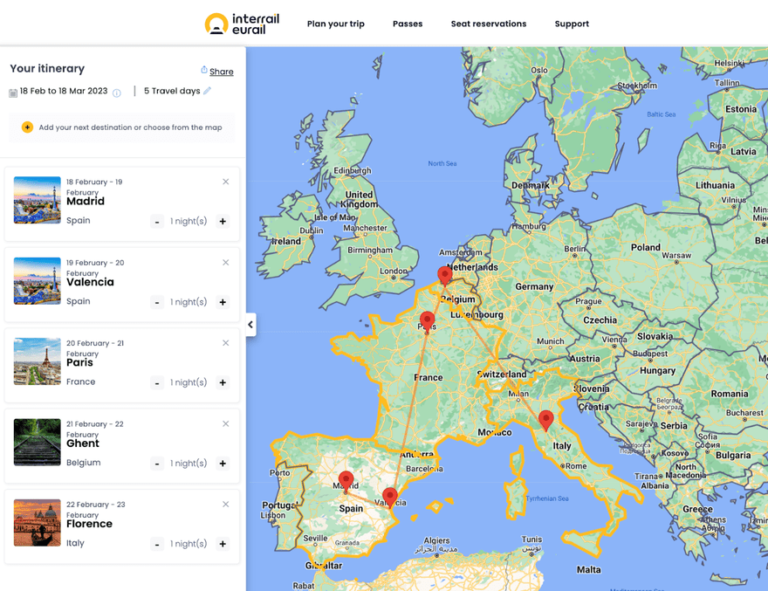This screenshot has width=768, height=591.
Task: Click the Interrail Eurail logo
Action: pyautogui.click(x=243, y=23)
